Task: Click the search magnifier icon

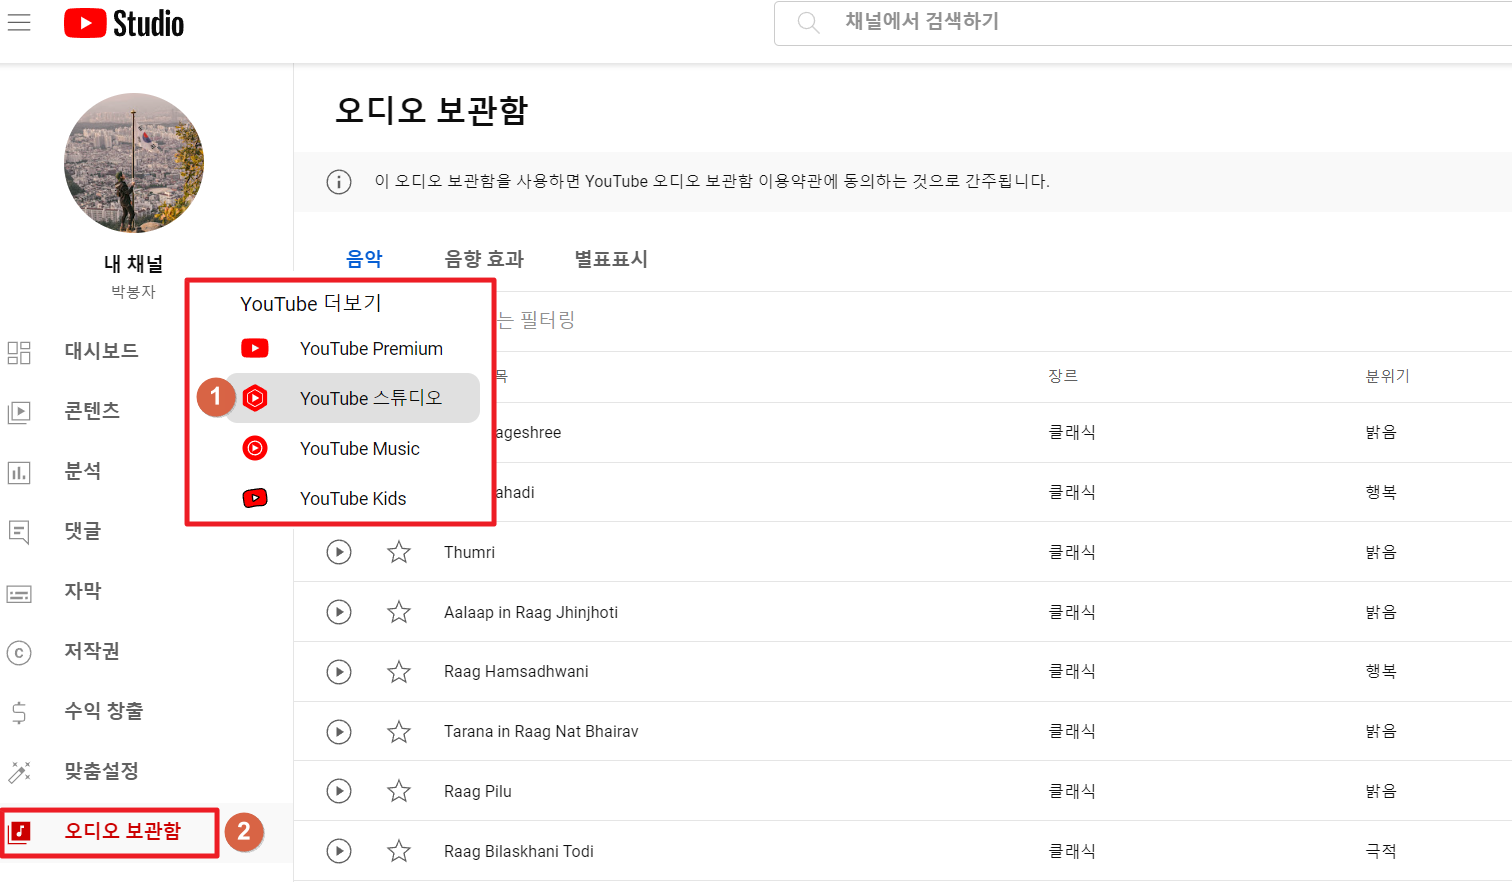Action: [808, 22]
